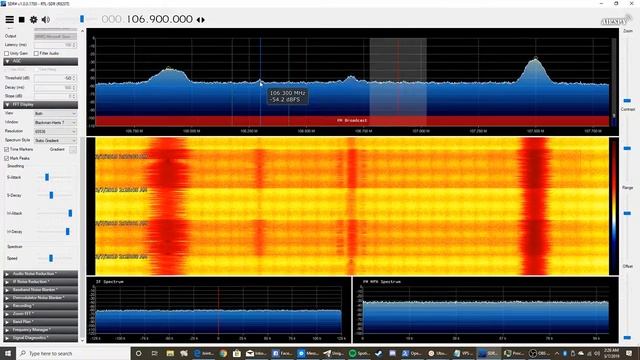
Task: Open the Output device dropdown
Action: coord(56,36)
